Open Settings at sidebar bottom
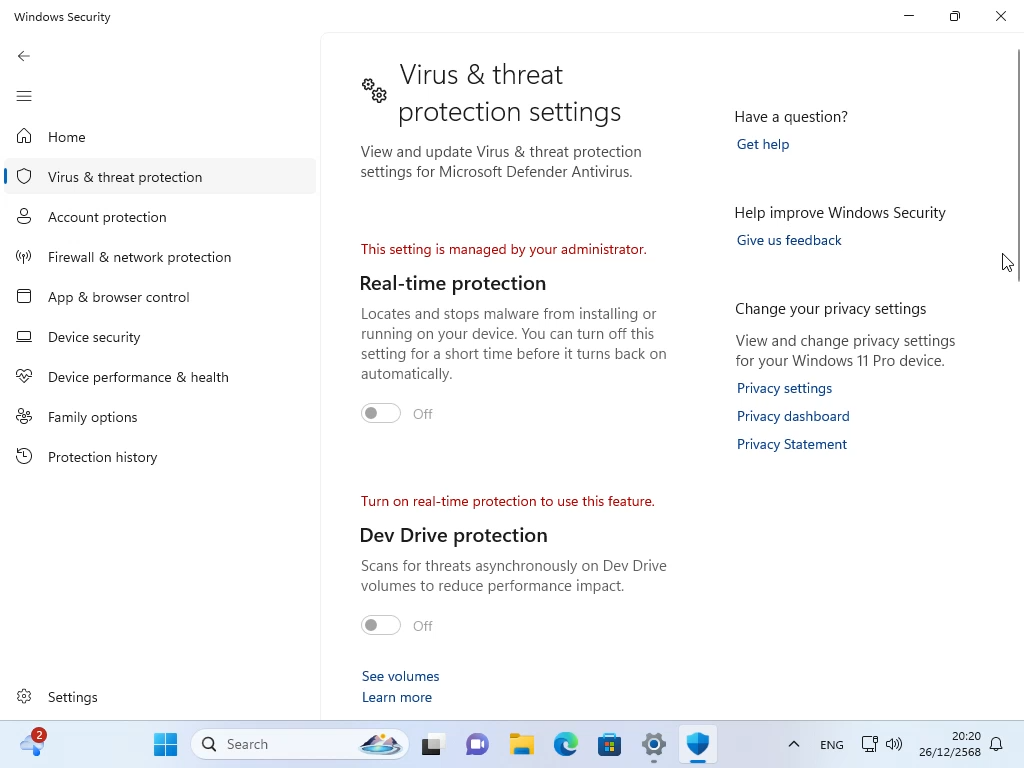 coord(72,697)
